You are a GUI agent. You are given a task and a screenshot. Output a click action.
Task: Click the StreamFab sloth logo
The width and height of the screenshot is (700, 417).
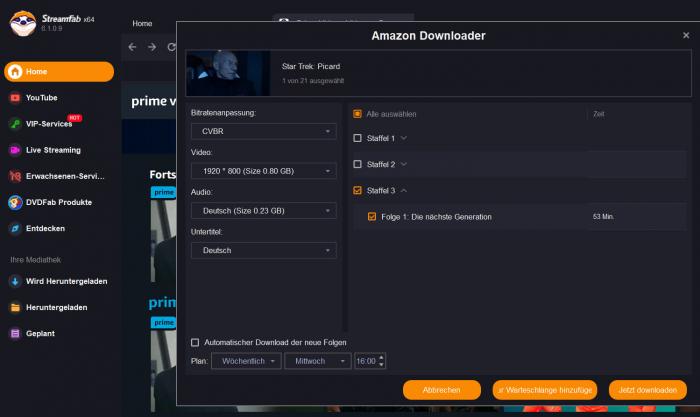pos(23,24)
